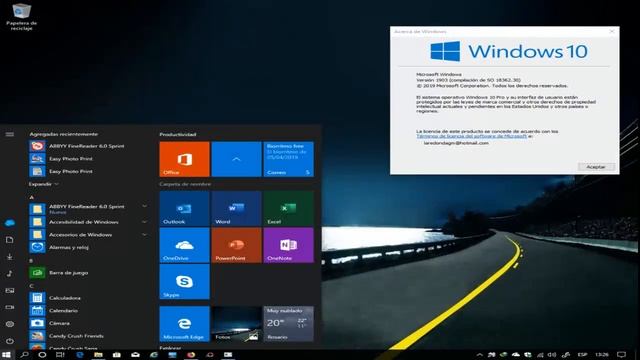The image size is (640, 360).
Task: Launch Excel from the tile
Action: 289,209
